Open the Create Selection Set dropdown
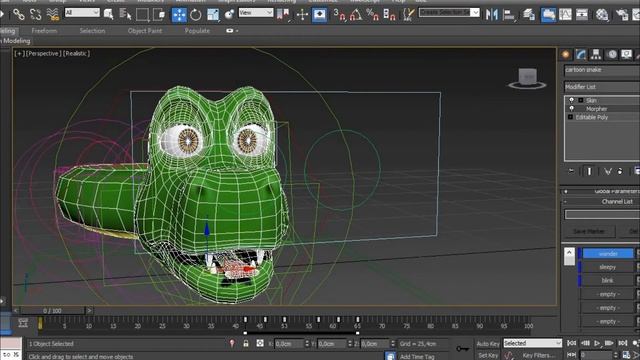 click(449, 13)
